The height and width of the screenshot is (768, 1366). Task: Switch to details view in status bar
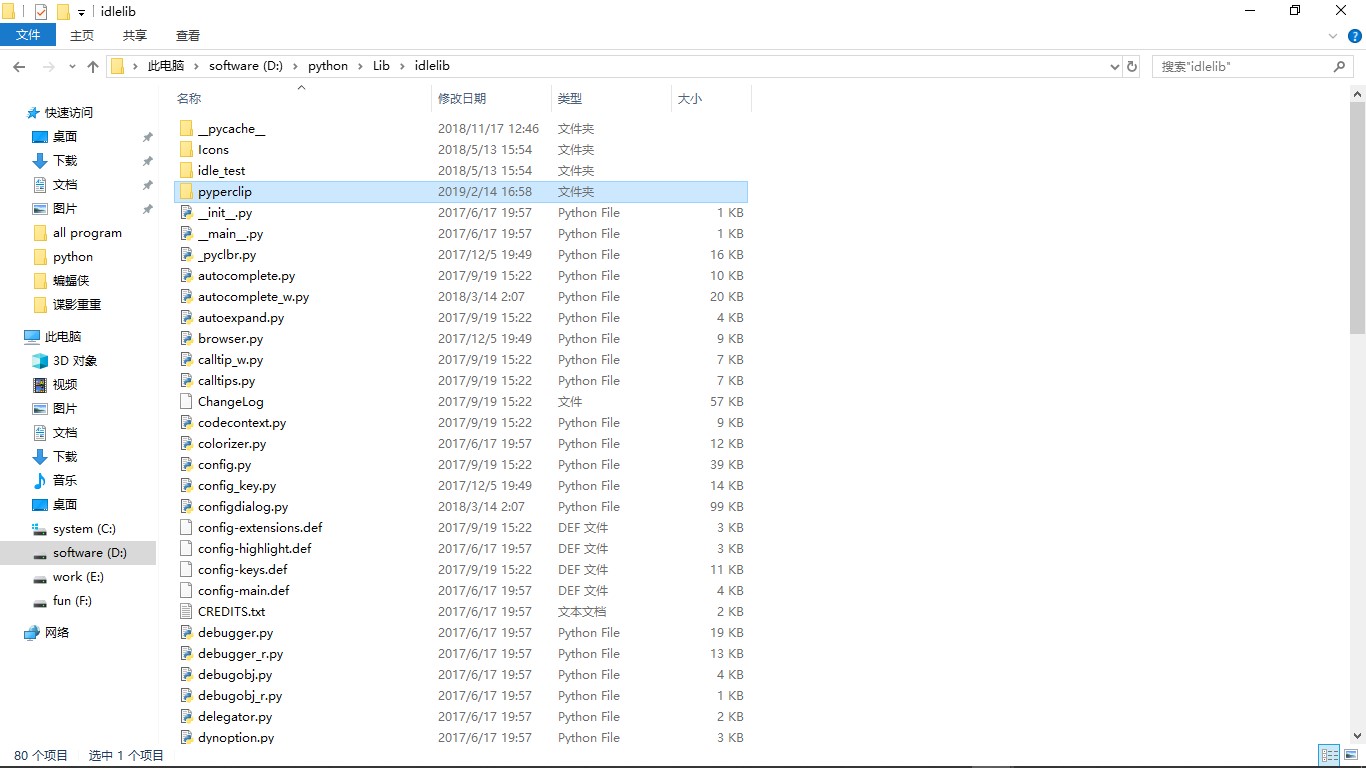(x=1329, y=755)
